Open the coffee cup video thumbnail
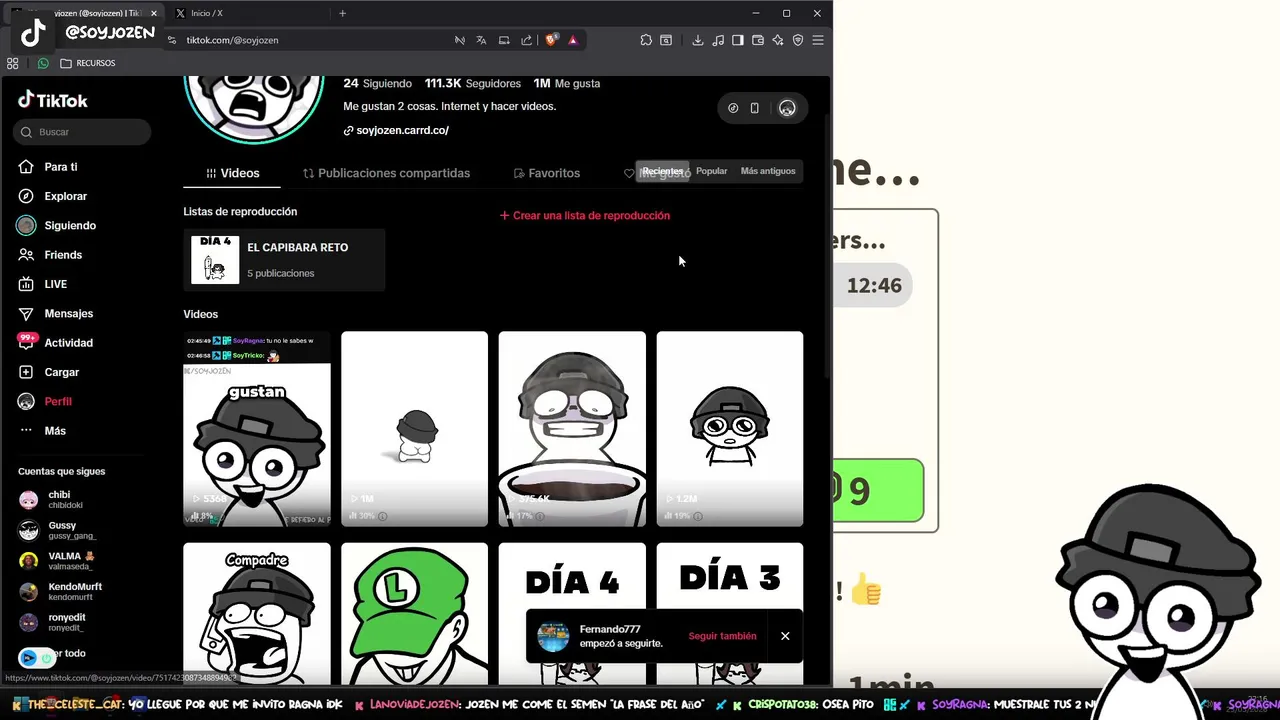The image size is (1280, 720). click(x=572, y=429)
